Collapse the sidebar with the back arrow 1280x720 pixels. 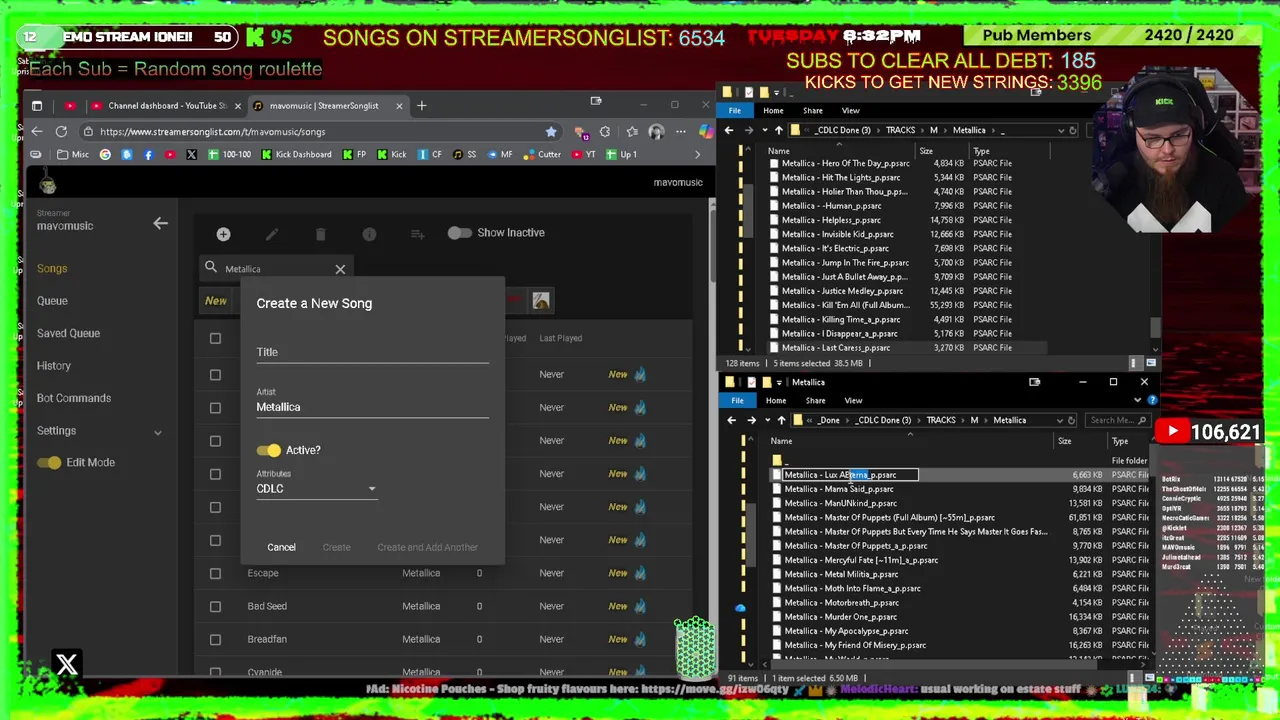[x=160, y=223]
